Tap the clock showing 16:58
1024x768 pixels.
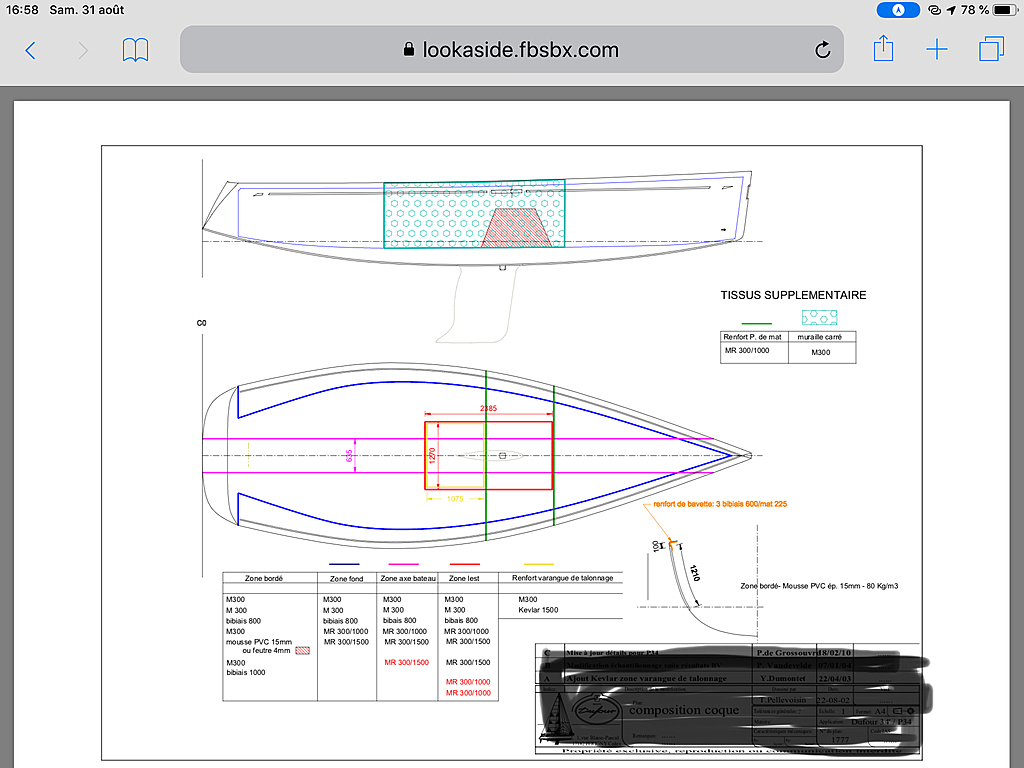tap(22, 10)
